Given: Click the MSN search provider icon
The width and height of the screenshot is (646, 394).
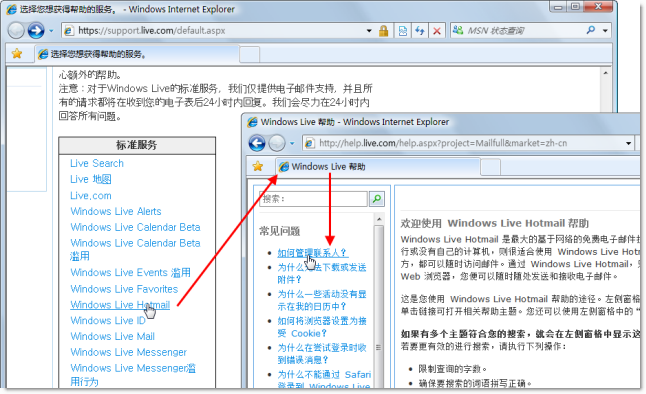Looking at the screenshot, I should 458,30.
